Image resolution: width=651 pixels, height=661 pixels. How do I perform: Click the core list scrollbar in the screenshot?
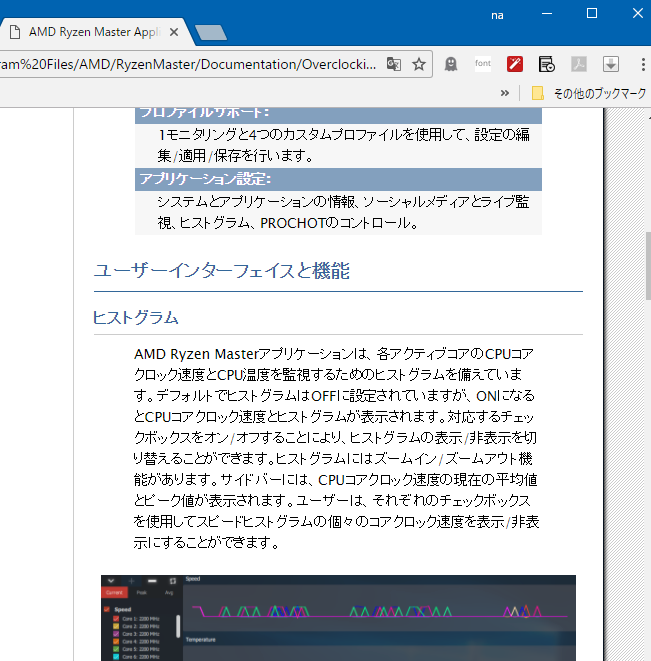pyautogui.click(x=178, y=626)
